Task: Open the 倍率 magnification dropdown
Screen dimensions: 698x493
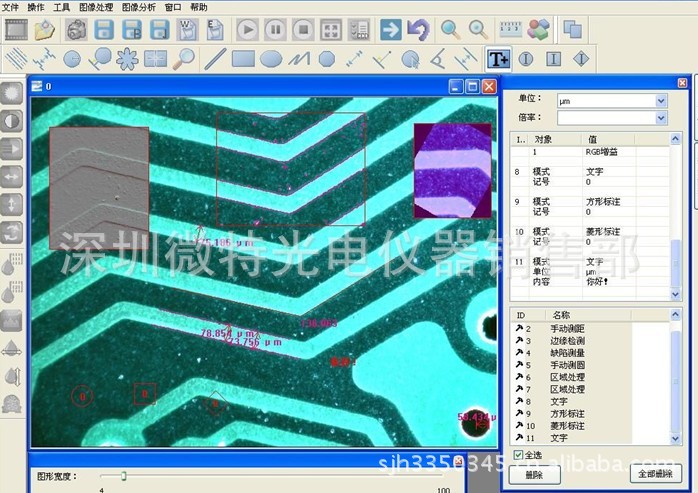Action: pos(660,118)
